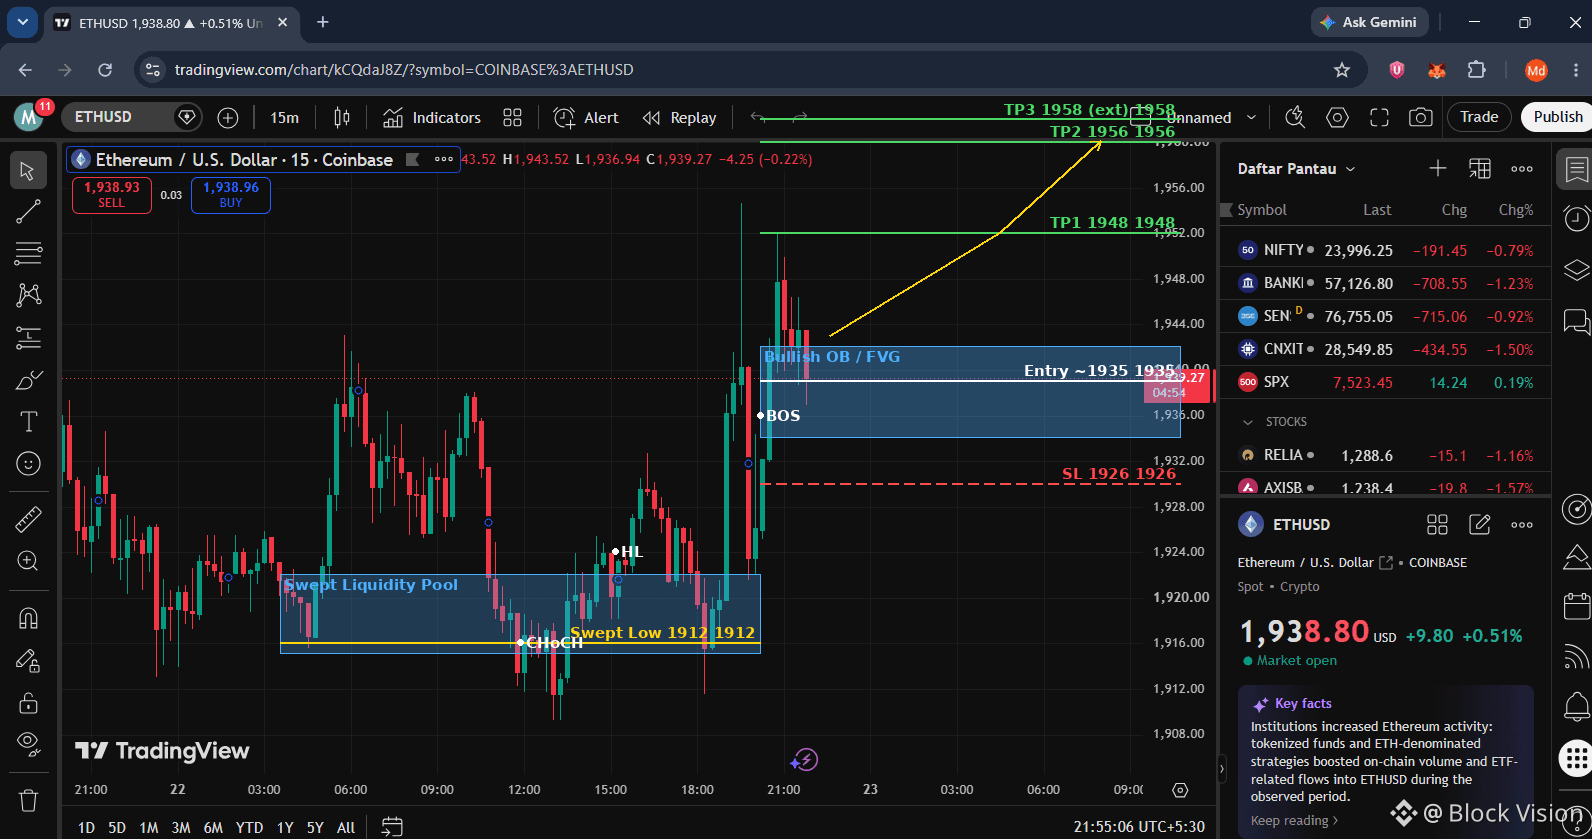
Task: Focus the browser address bar
Action: [x=750, y=70]
